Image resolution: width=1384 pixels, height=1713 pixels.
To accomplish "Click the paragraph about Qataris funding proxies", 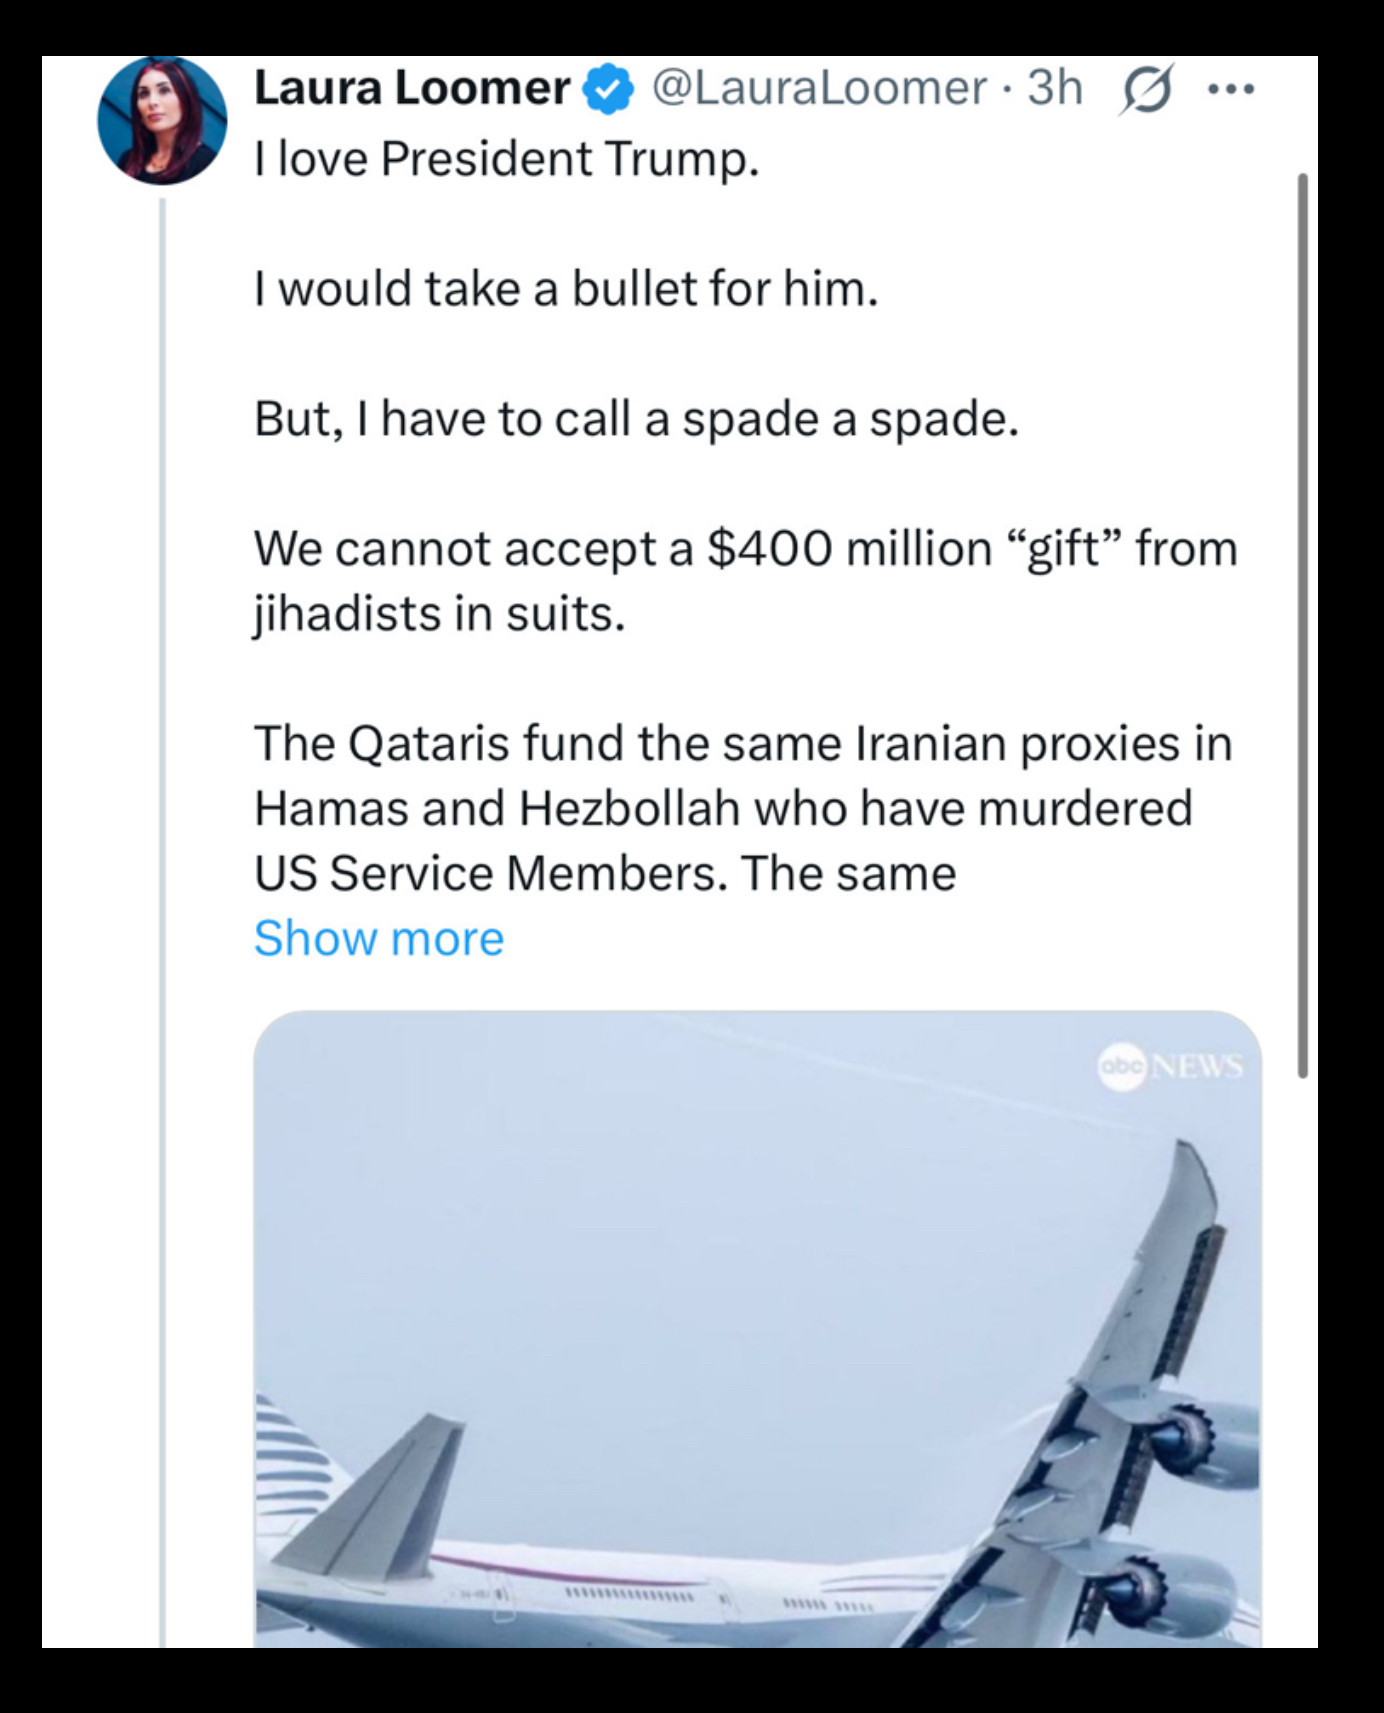I will pos(743,808).
